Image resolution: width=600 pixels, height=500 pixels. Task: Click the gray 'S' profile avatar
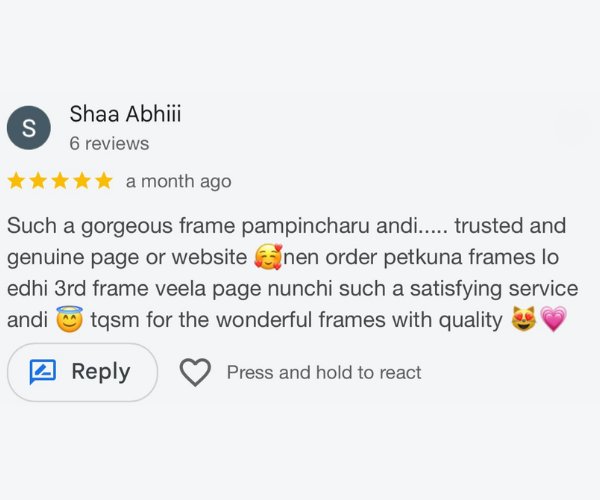click(29, 128)
